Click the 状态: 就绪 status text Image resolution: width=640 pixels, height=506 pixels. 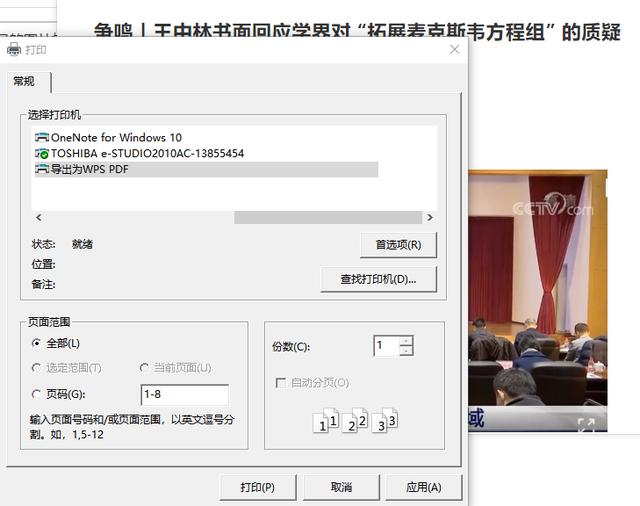pos(62,244)
